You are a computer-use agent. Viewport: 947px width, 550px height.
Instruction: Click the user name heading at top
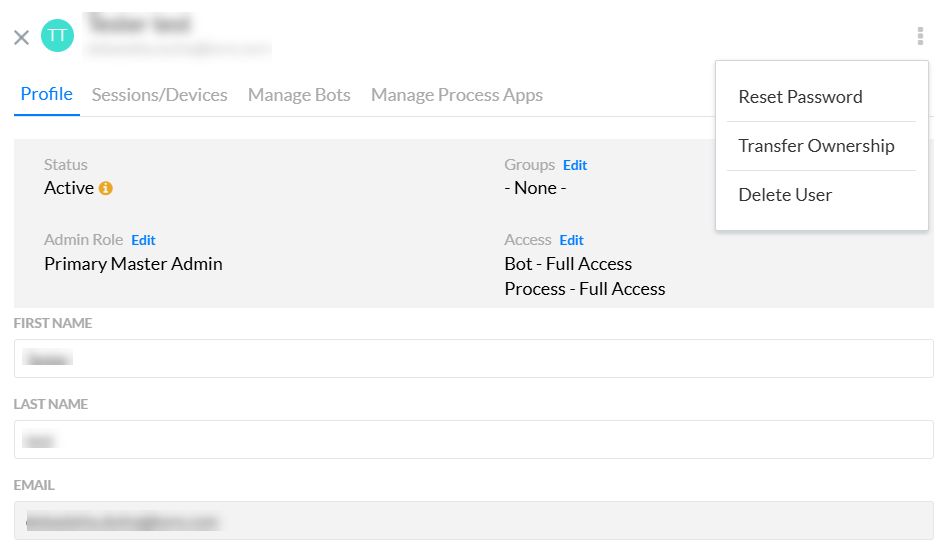pos(139,23)
